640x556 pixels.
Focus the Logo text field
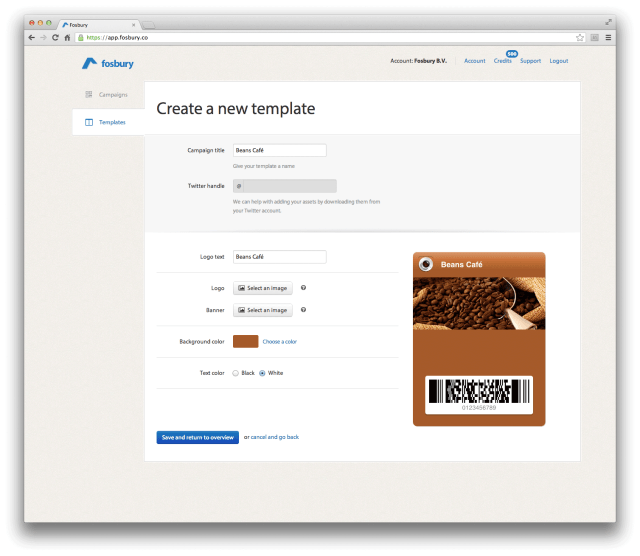pos(280,257)
